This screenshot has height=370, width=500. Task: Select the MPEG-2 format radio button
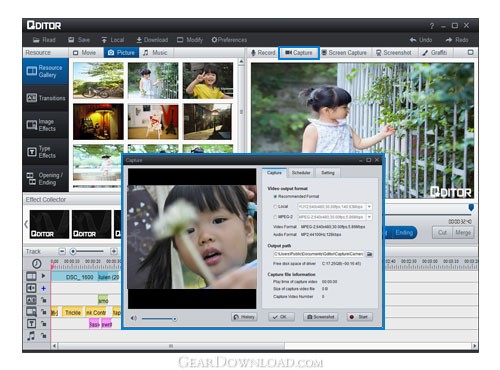275,217
